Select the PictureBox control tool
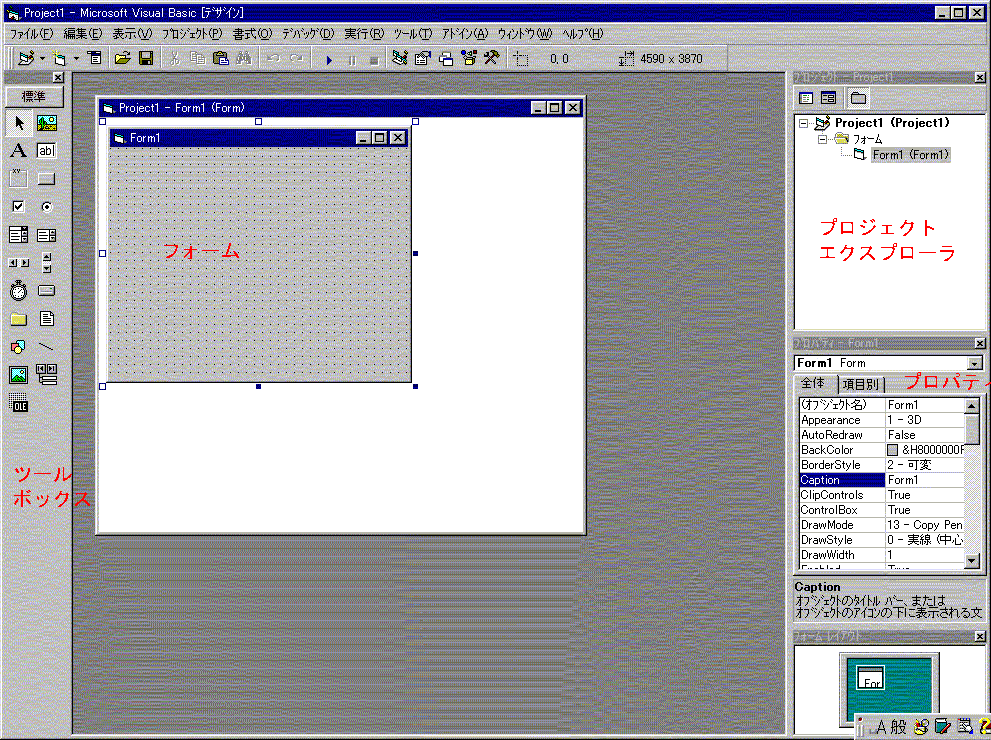The width and height of the screenshot is (991, 740). tap(46, 123)
